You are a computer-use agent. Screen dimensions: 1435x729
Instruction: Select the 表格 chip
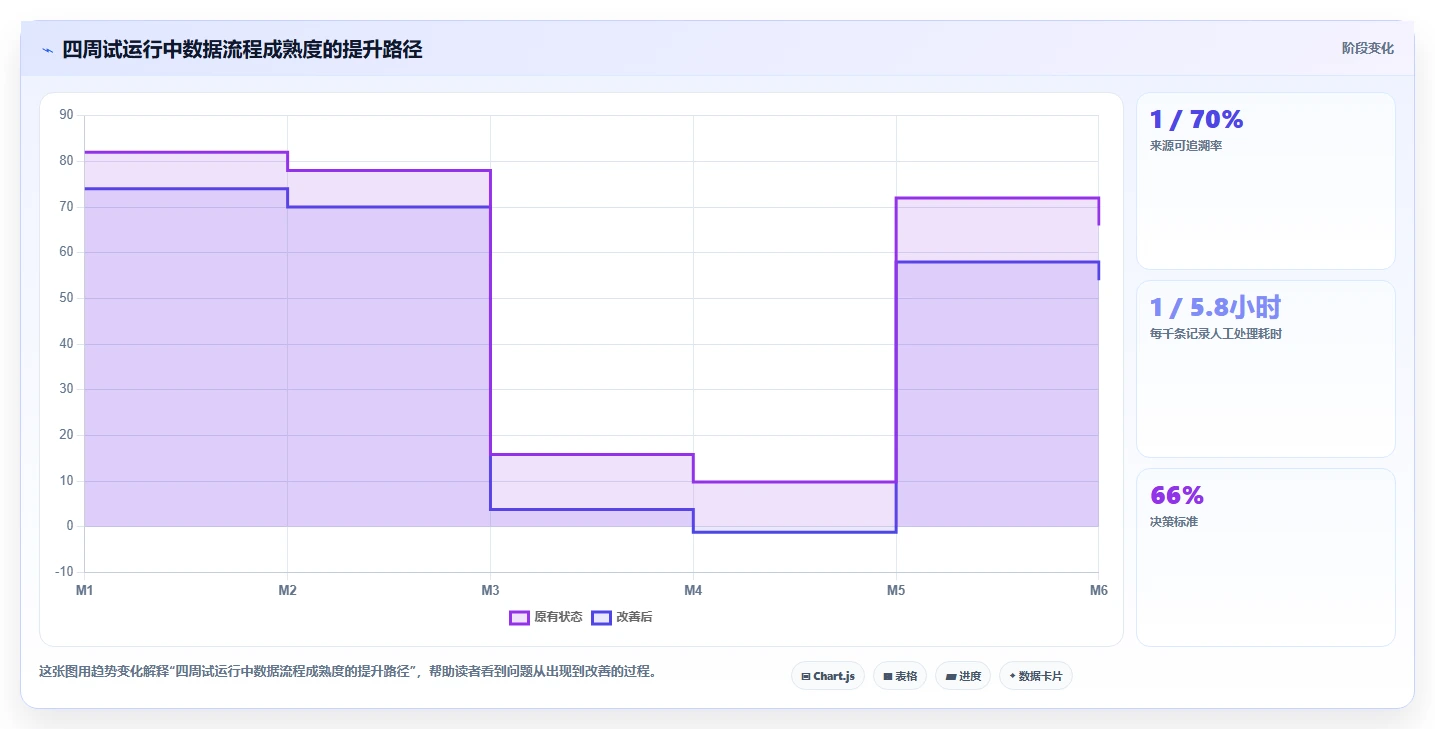(900, 676)
